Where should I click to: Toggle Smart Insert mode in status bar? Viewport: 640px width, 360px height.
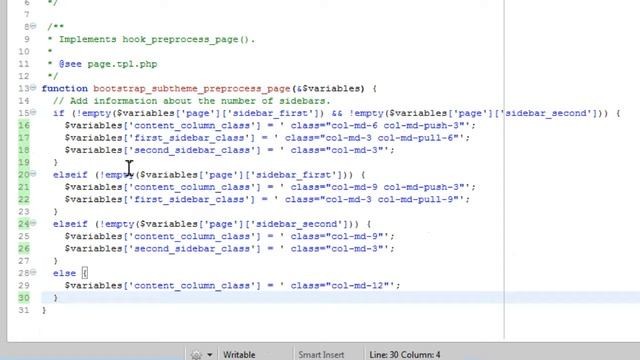[x=321, y=355]
